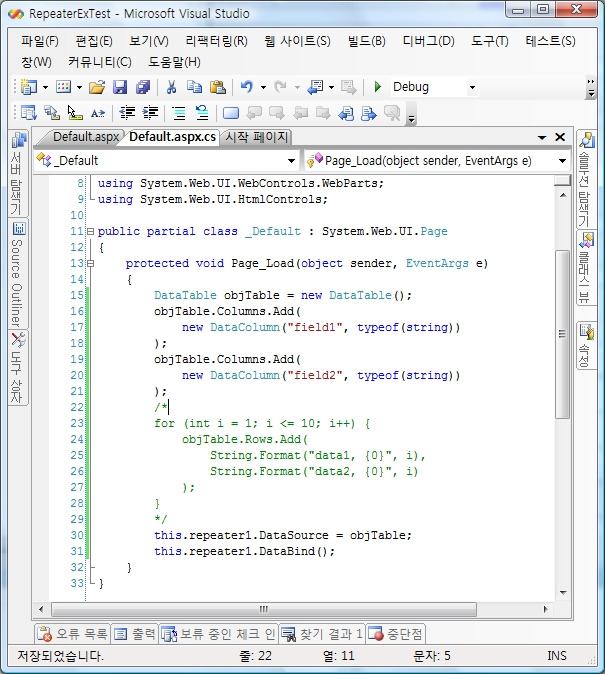Open the Solution Explorer side panel (솔루션 탐색기)
Viewport: 605px width, 674px height.
(x=586, y=179)
